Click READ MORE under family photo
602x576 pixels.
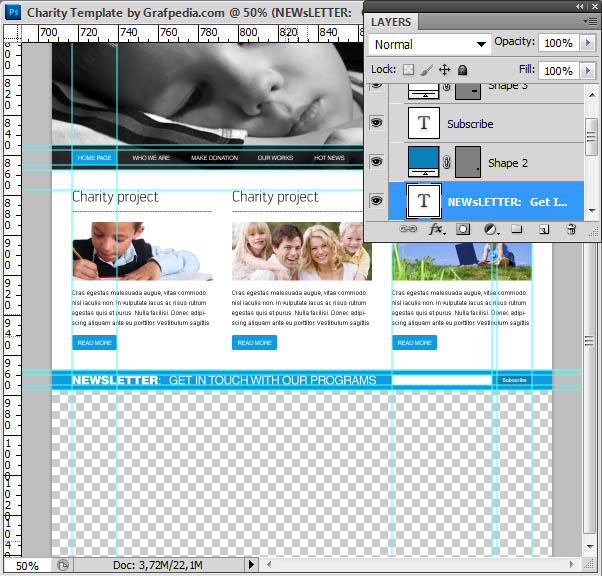254,343
